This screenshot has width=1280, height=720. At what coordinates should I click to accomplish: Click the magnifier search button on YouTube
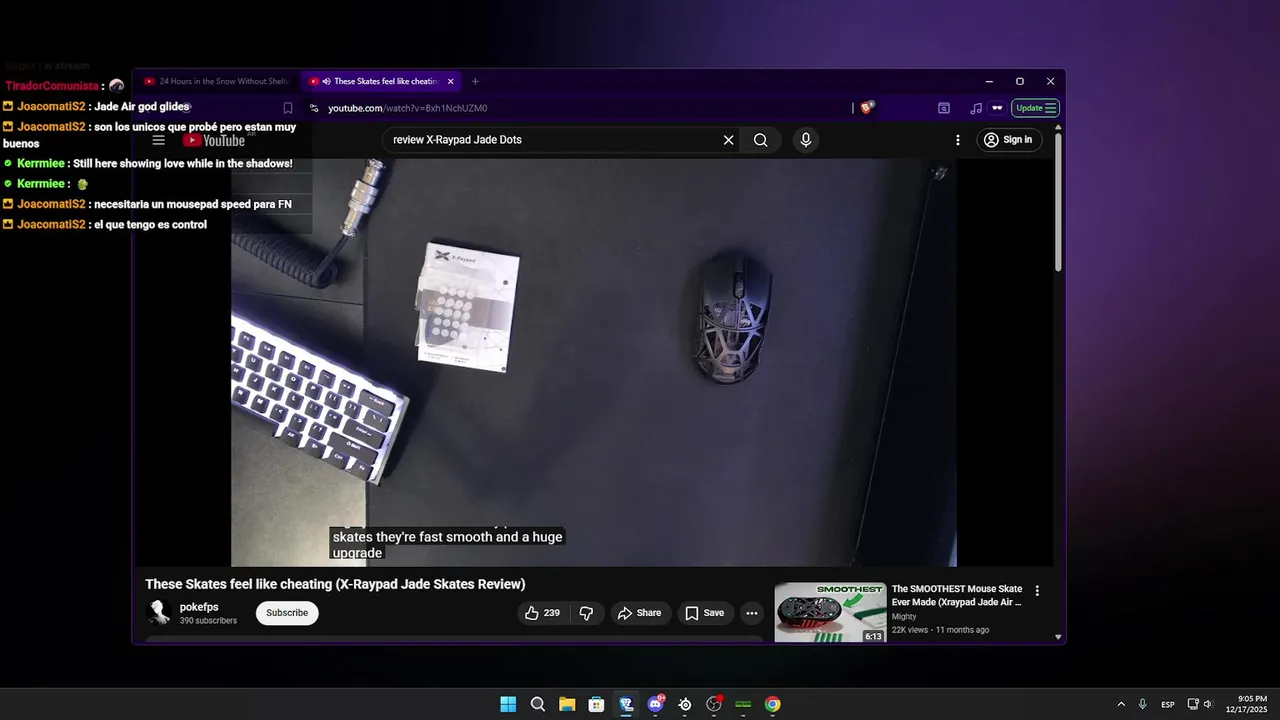point(761,140)
